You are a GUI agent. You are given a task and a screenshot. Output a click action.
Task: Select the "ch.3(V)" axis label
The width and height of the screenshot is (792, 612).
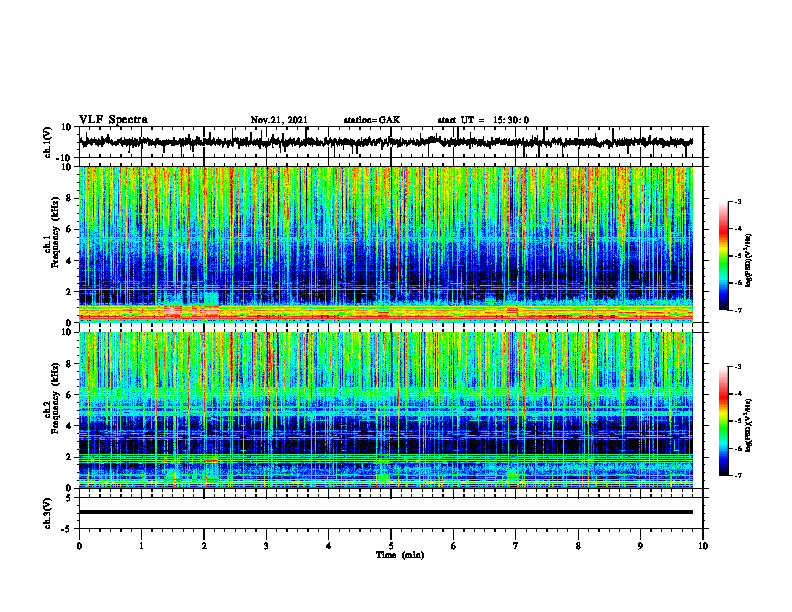48,513
